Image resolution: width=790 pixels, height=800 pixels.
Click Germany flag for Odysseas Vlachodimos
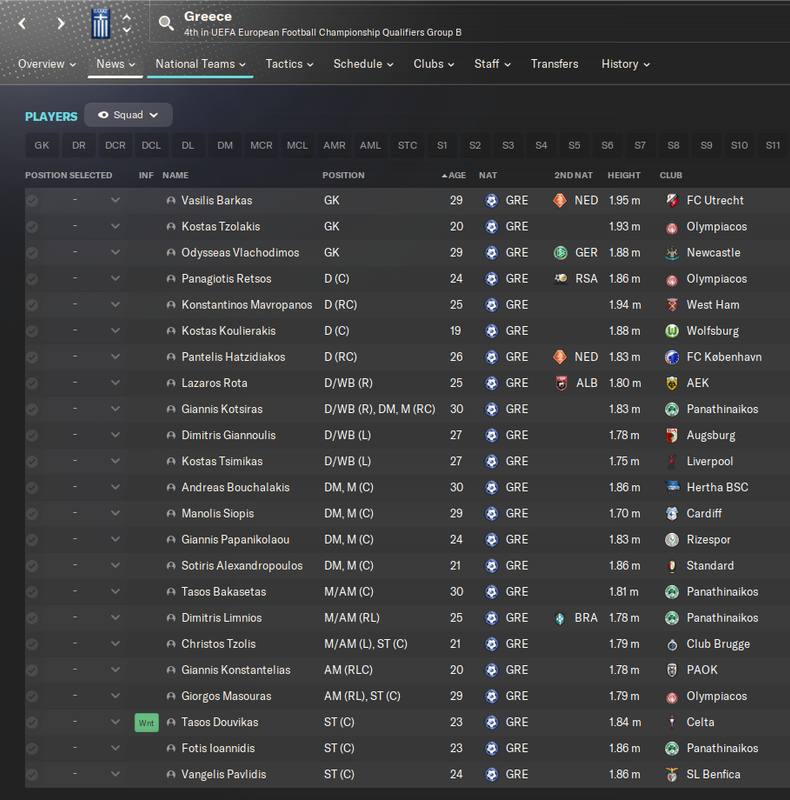tap(560, 253)
